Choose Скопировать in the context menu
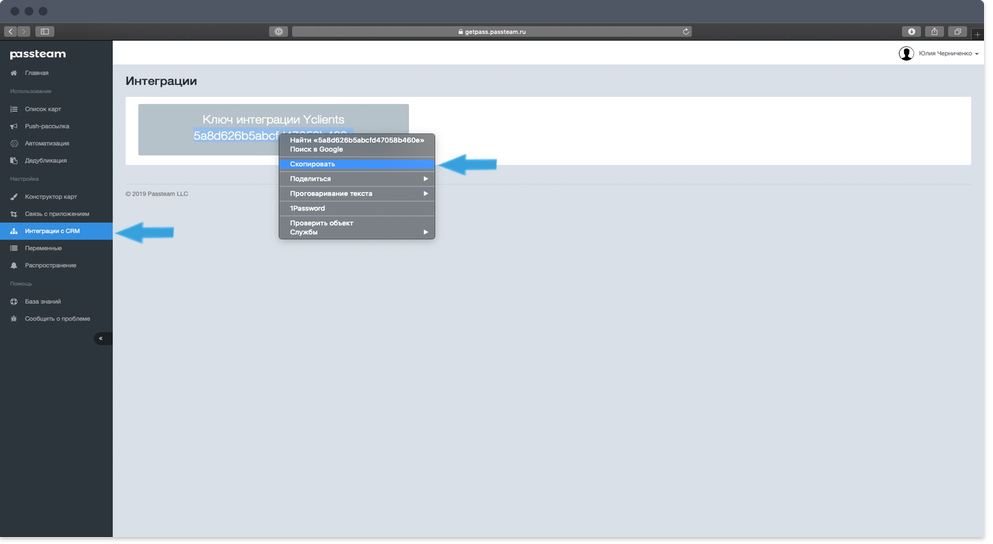 coord(357,164)
